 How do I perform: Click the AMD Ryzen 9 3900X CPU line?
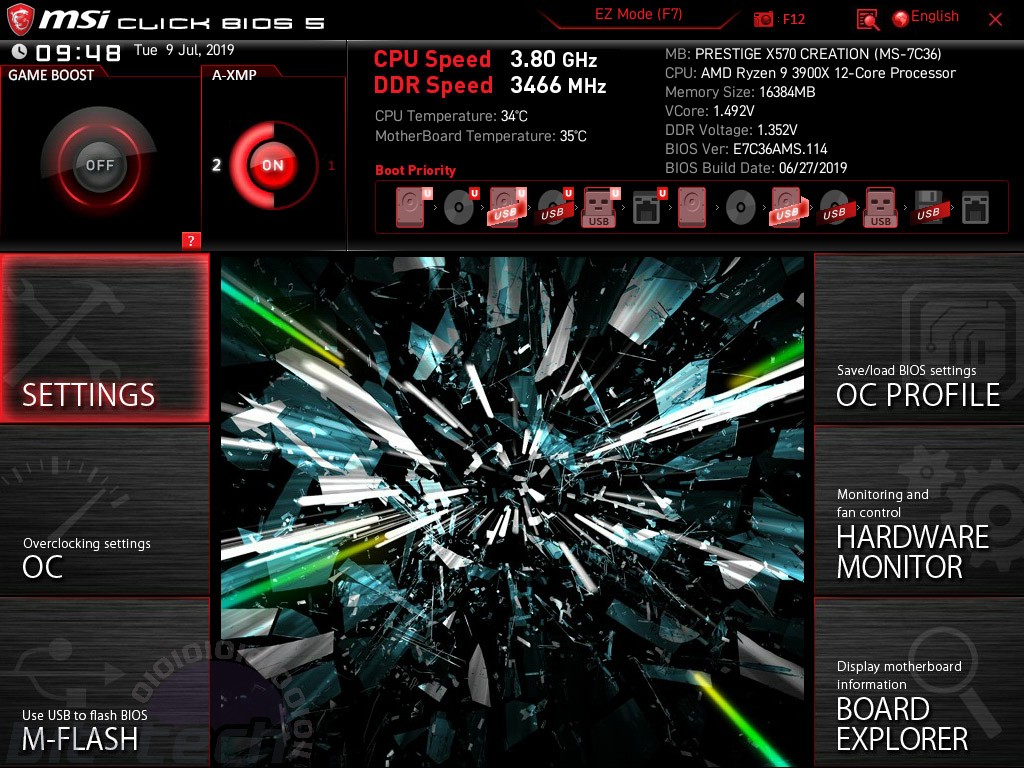810,73
